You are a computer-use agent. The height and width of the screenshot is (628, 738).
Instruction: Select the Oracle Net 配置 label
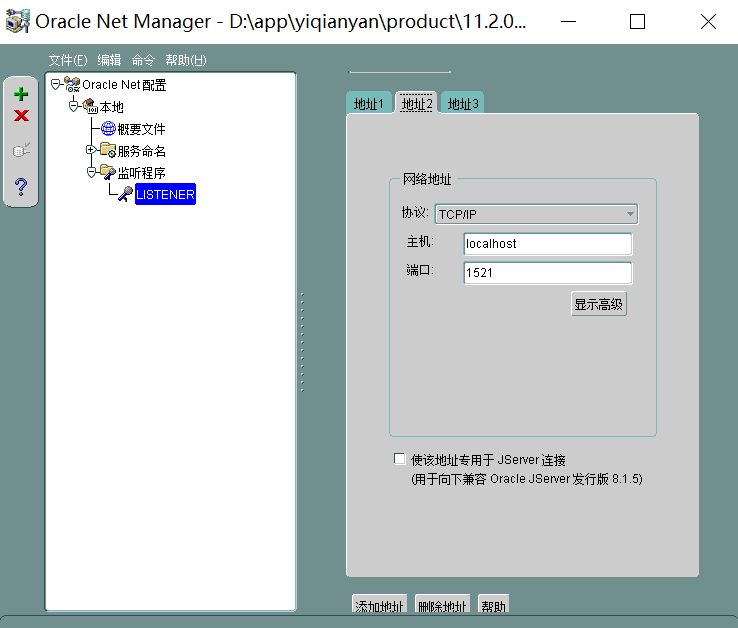(x=124, y=85)
